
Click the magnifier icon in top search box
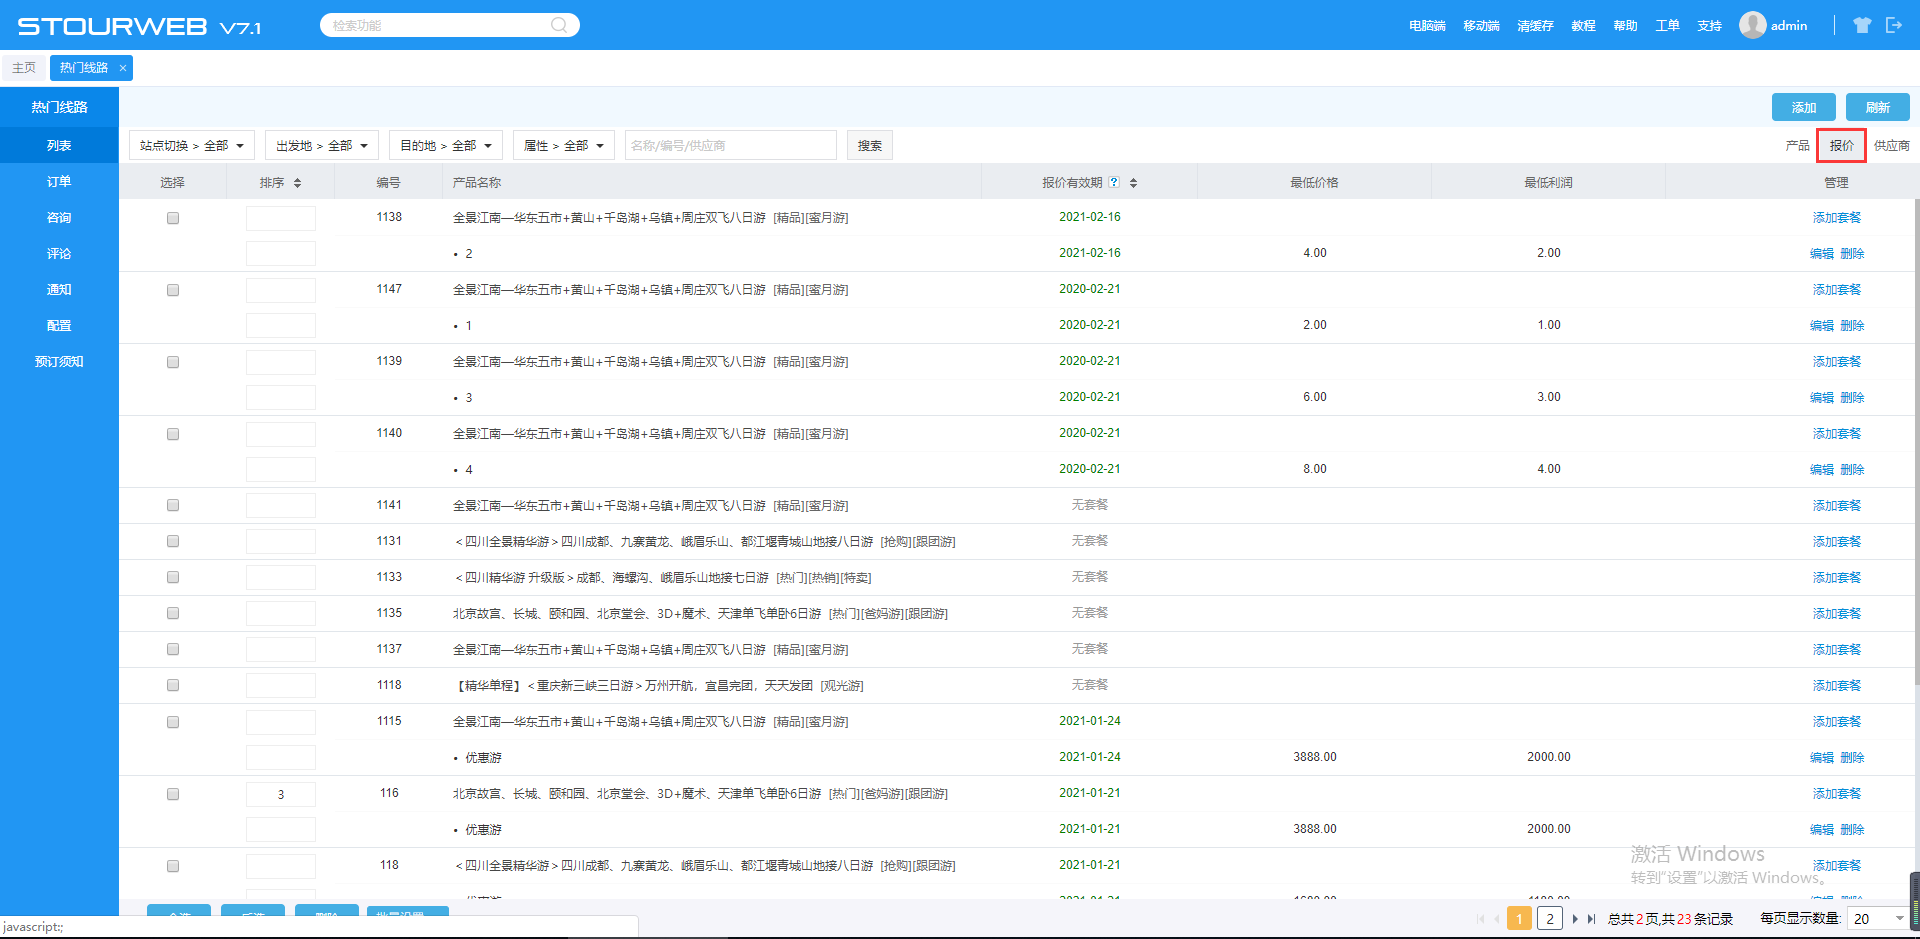pos(559,25)
